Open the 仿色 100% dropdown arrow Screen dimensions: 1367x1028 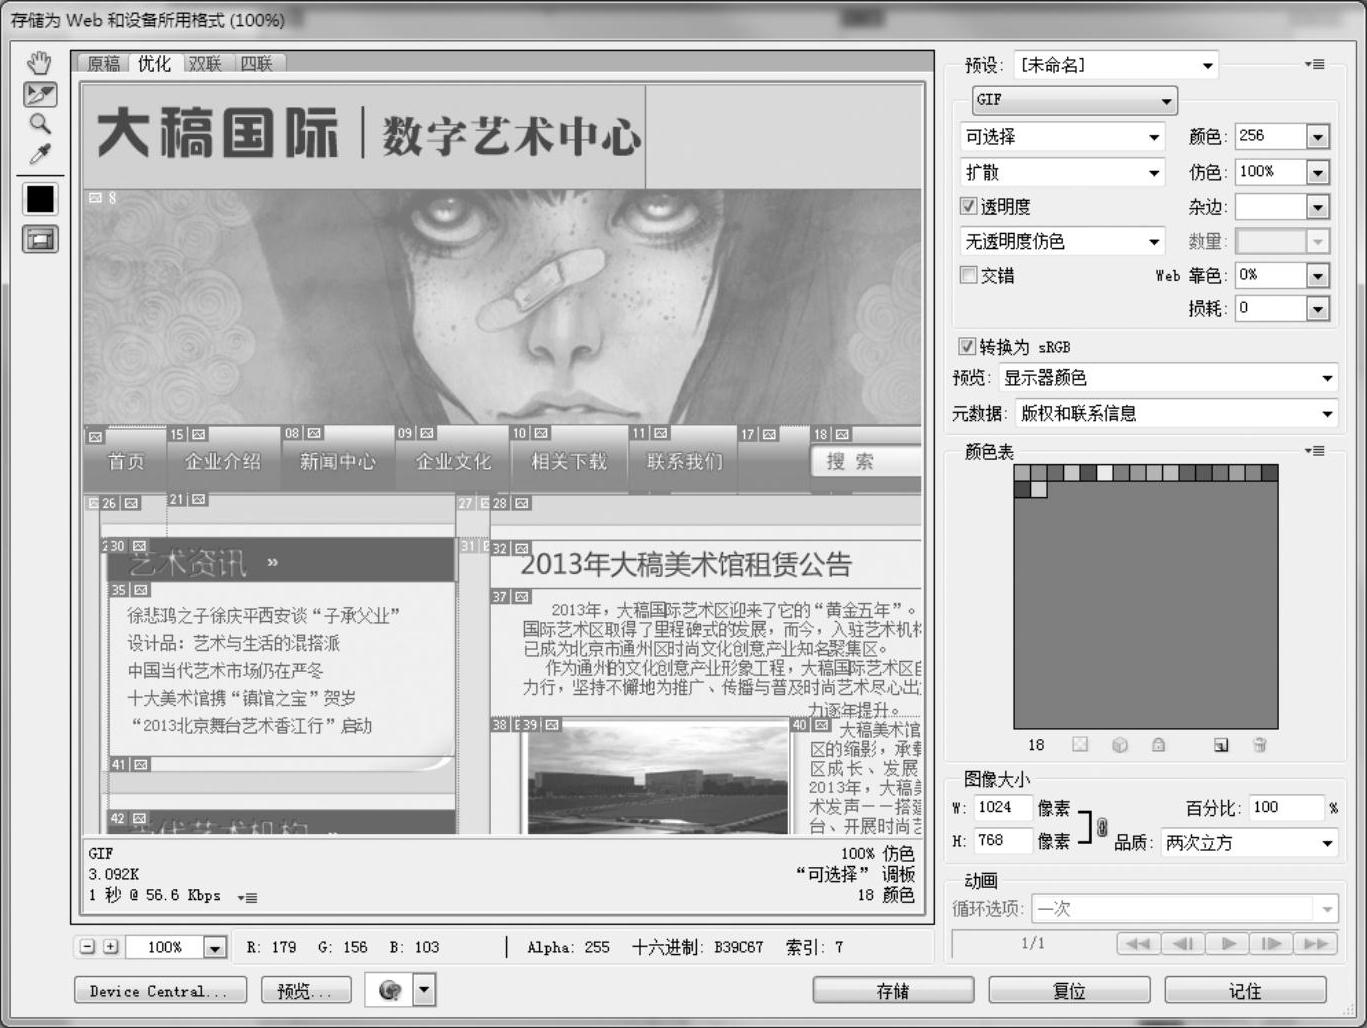click(1317, 172)
